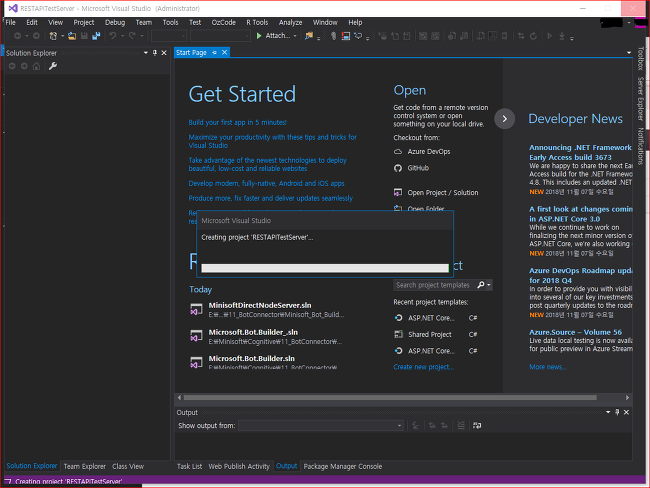Screen dimensions: 650x488
Task: Click the search templates magnifier icon
Action: coord(481,285)
